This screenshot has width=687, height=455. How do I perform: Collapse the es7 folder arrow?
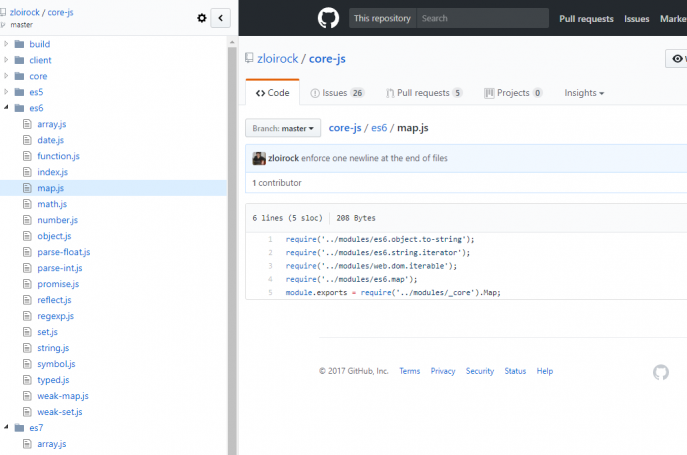tap(6, 427)
